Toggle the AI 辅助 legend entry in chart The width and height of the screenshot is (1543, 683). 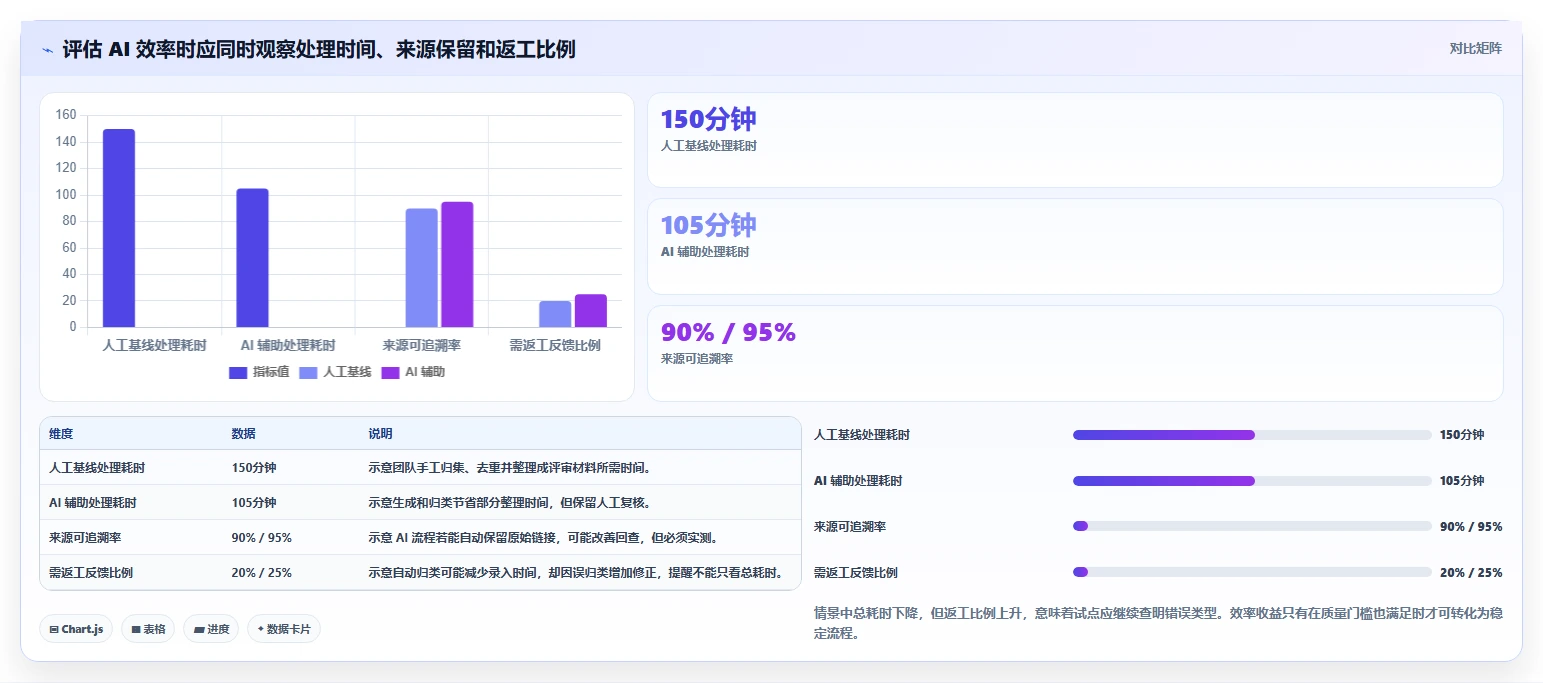(x=413, y=372)
